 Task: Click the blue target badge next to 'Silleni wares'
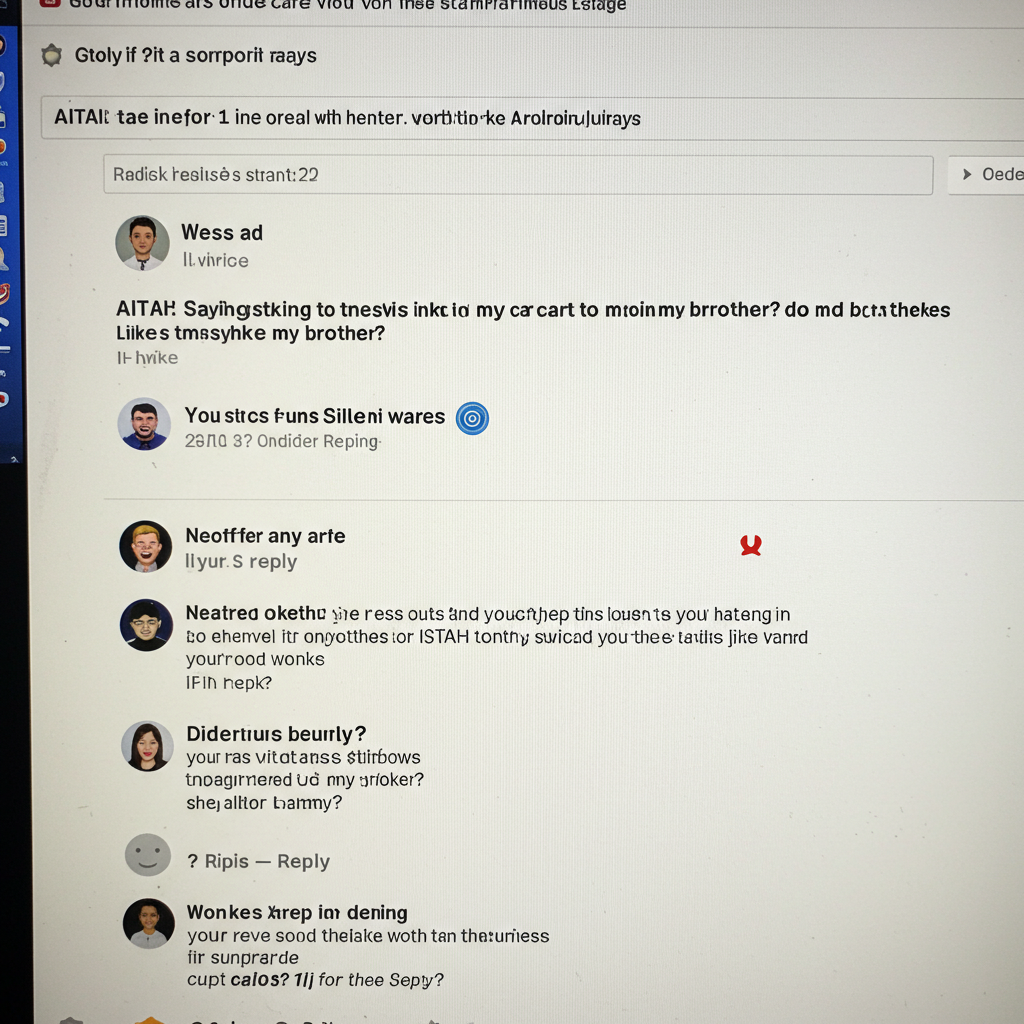tap(472, 418)
